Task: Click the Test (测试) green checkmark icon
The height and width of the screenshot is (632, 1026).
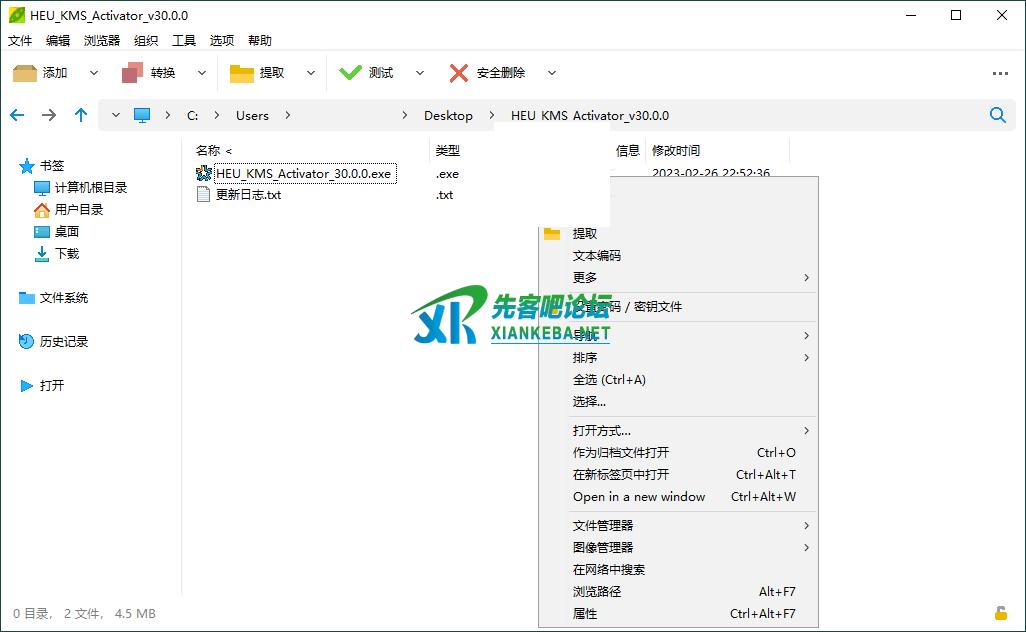Action: click(x=350, y=73)
